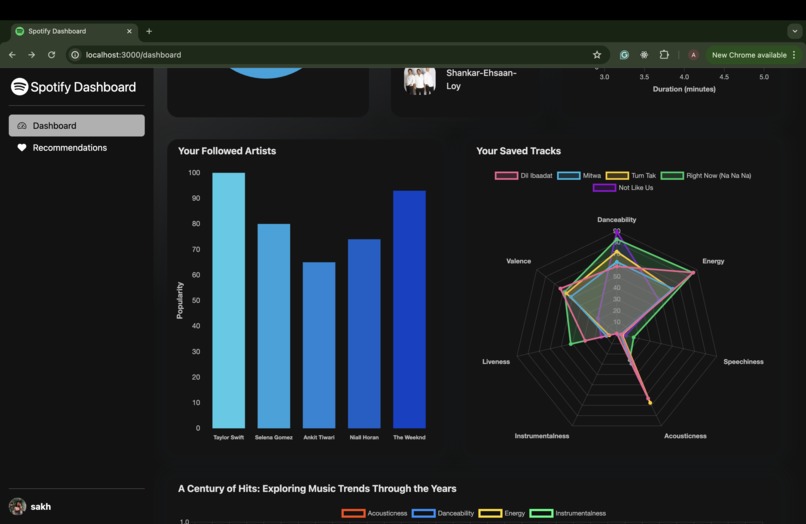Image resolution: width=806 pixels, height=524 pixels.
Task: Click the site info icon in the address bar
Action: (75, 55)
